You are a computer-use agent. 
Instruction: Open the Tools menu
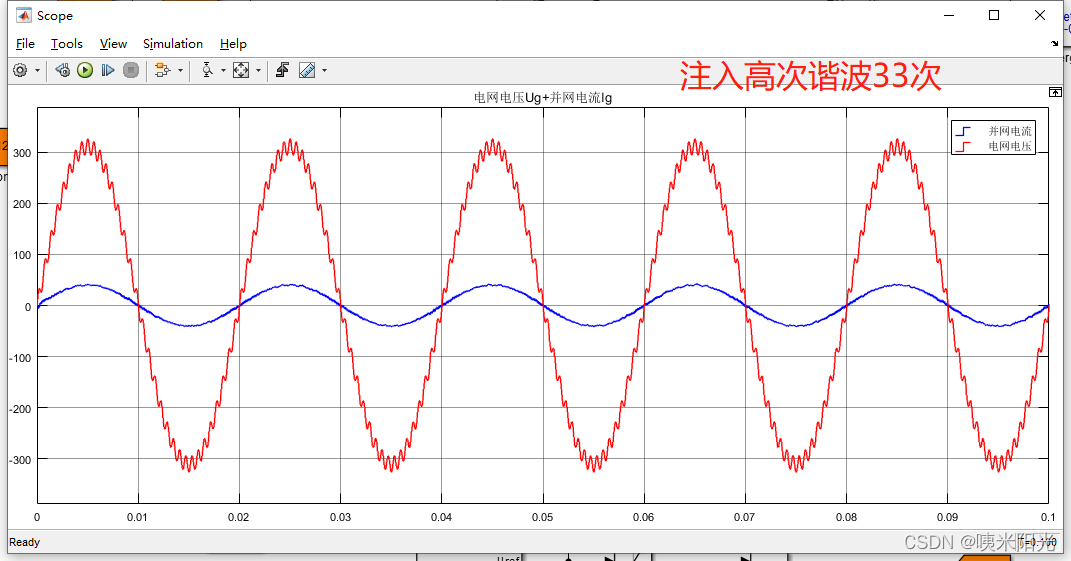67,44
